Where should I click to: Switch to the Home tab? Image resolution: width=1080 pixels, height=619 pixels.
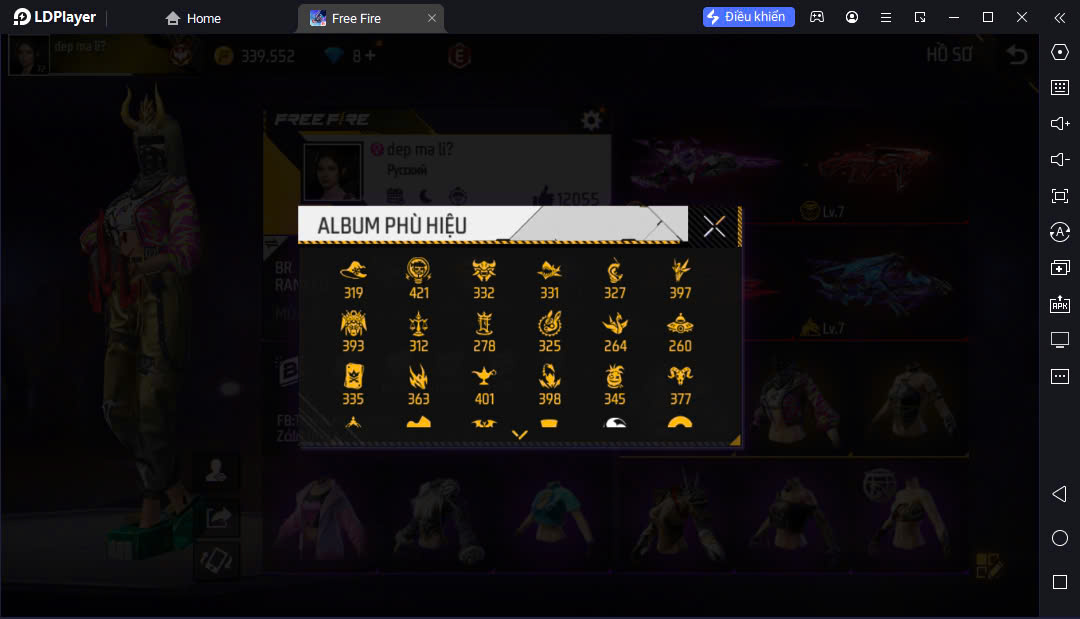coord(194,19)
